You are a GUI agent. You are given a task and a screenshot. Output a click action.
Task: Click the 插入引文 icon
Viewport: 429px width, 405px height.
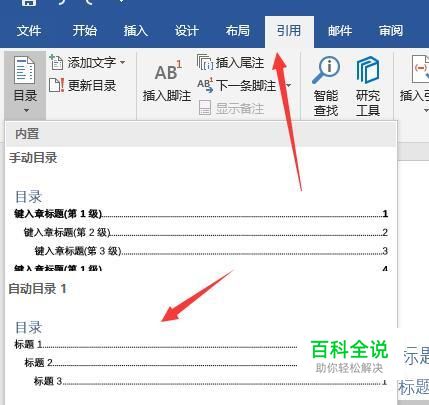pos(420,69)
